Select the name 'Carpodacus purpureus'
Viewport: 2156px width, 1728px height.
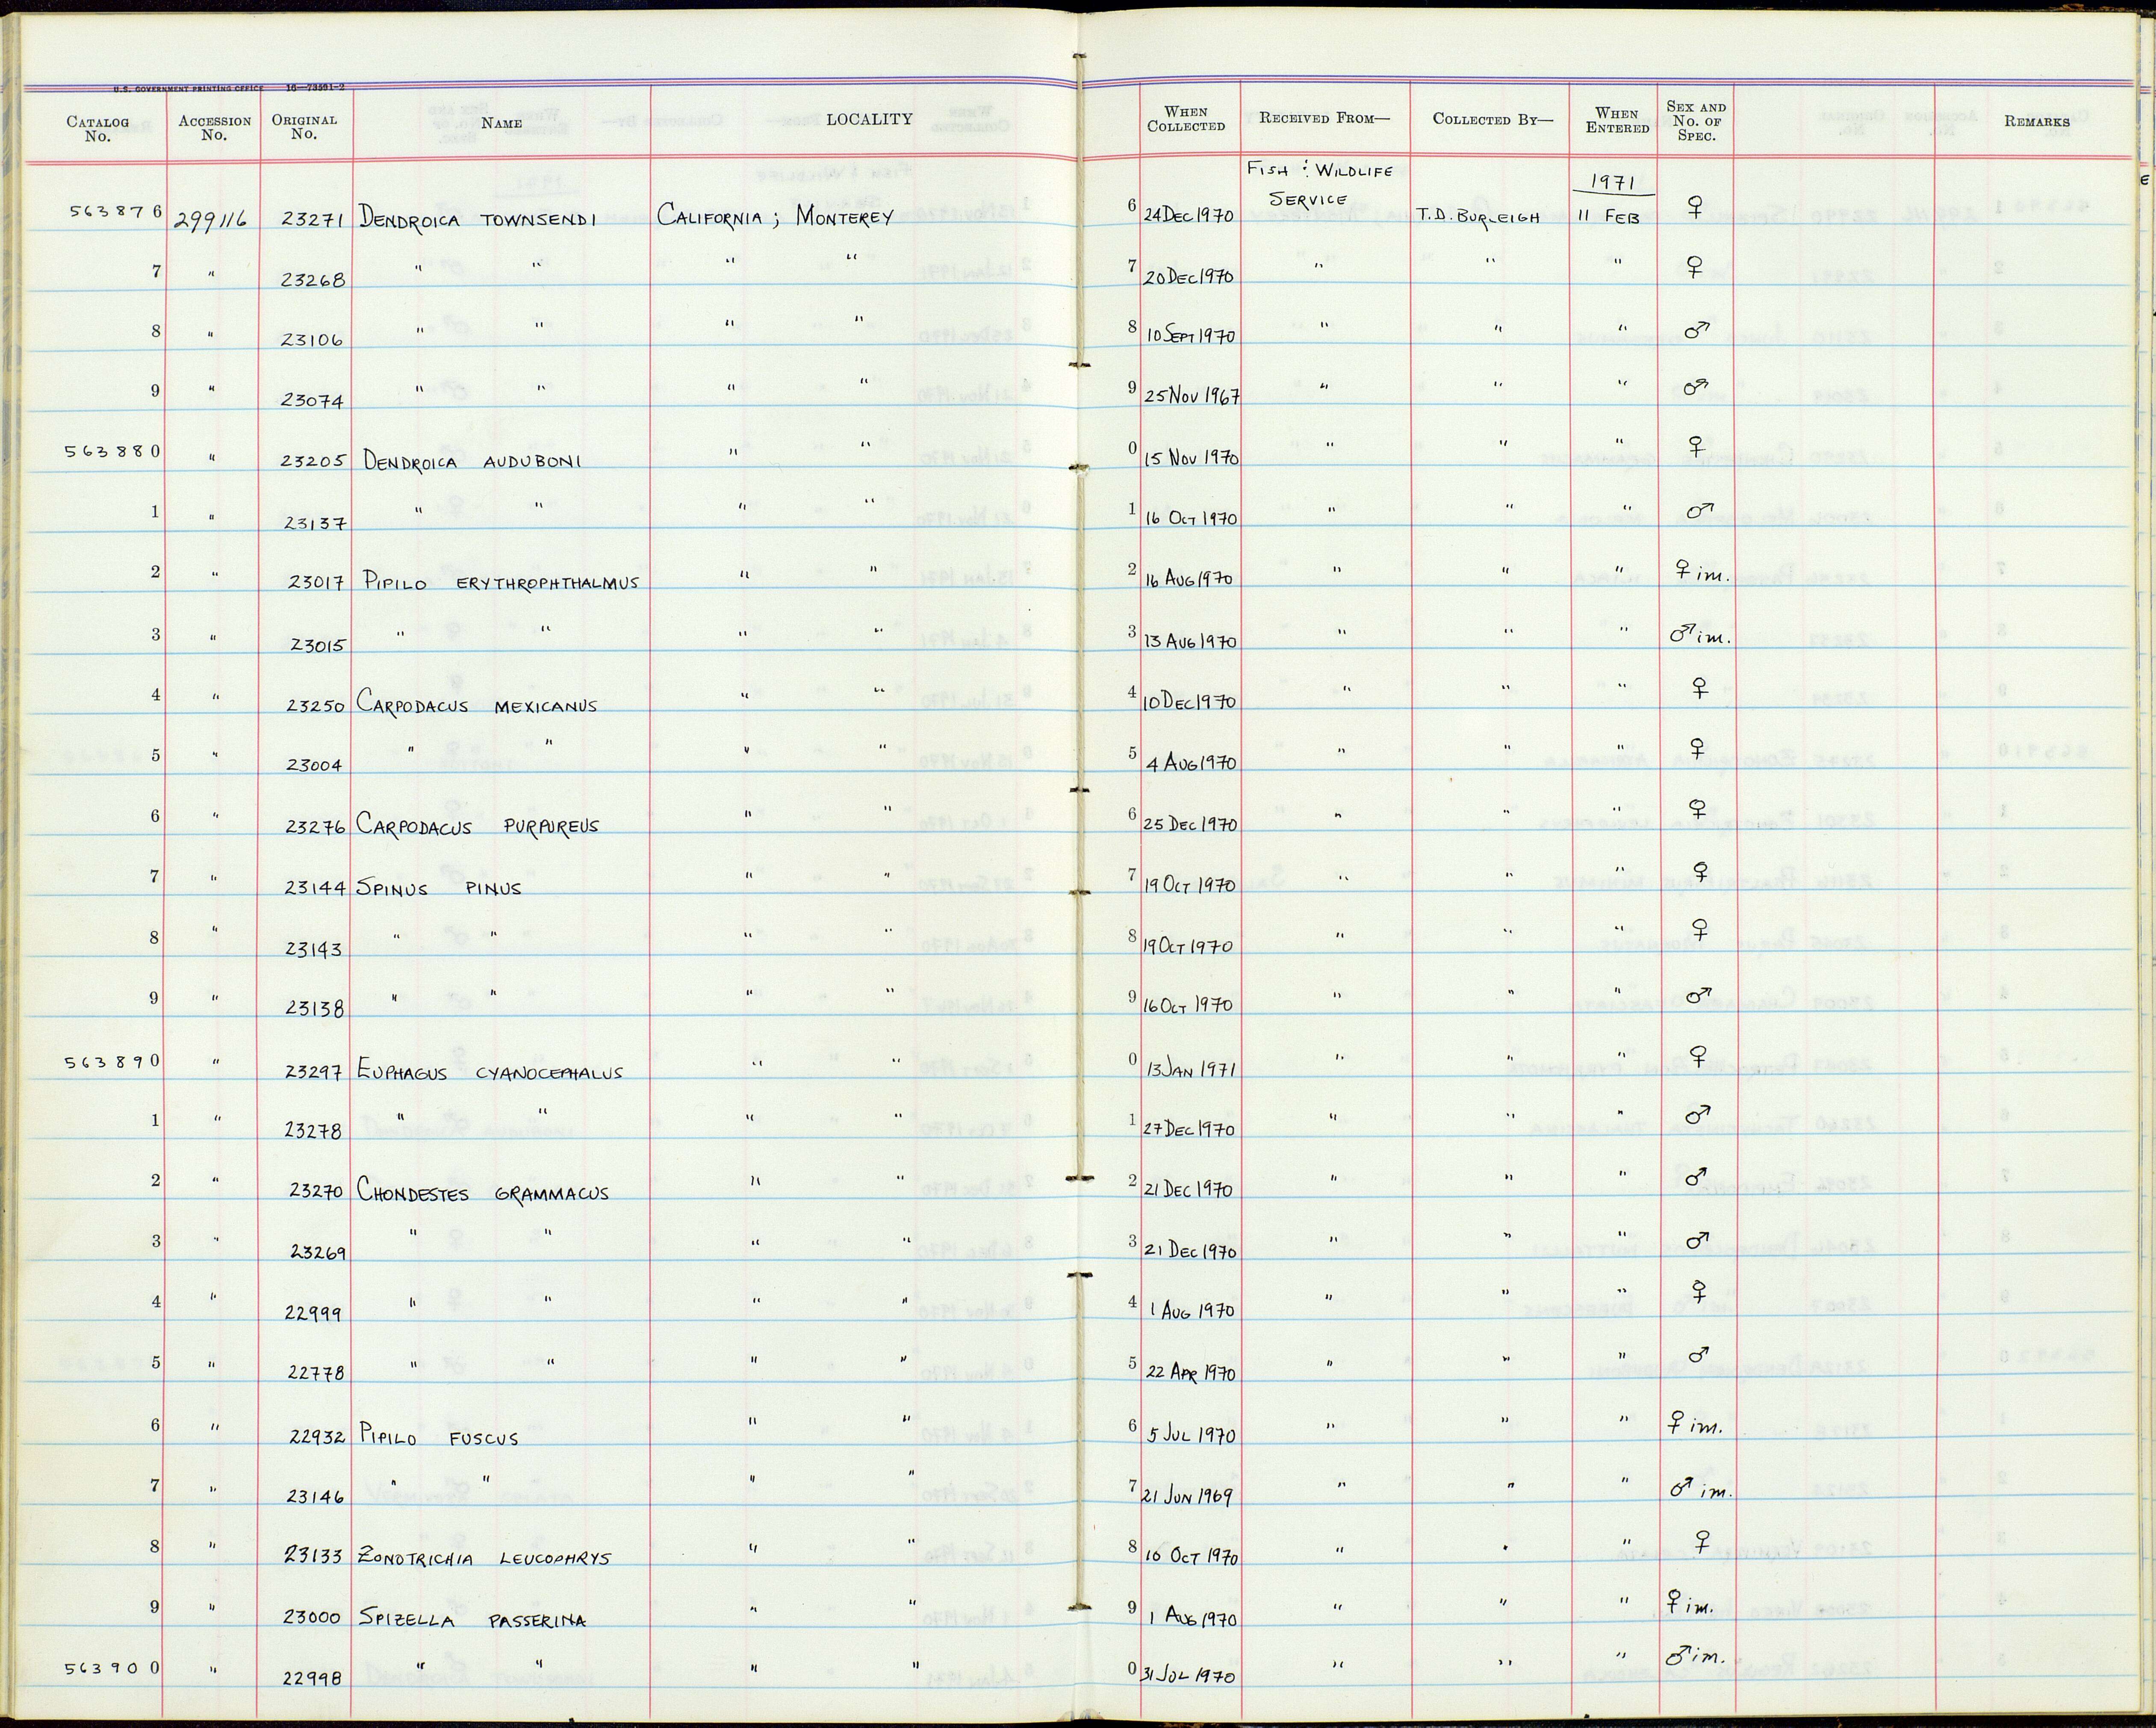point(479,827)
